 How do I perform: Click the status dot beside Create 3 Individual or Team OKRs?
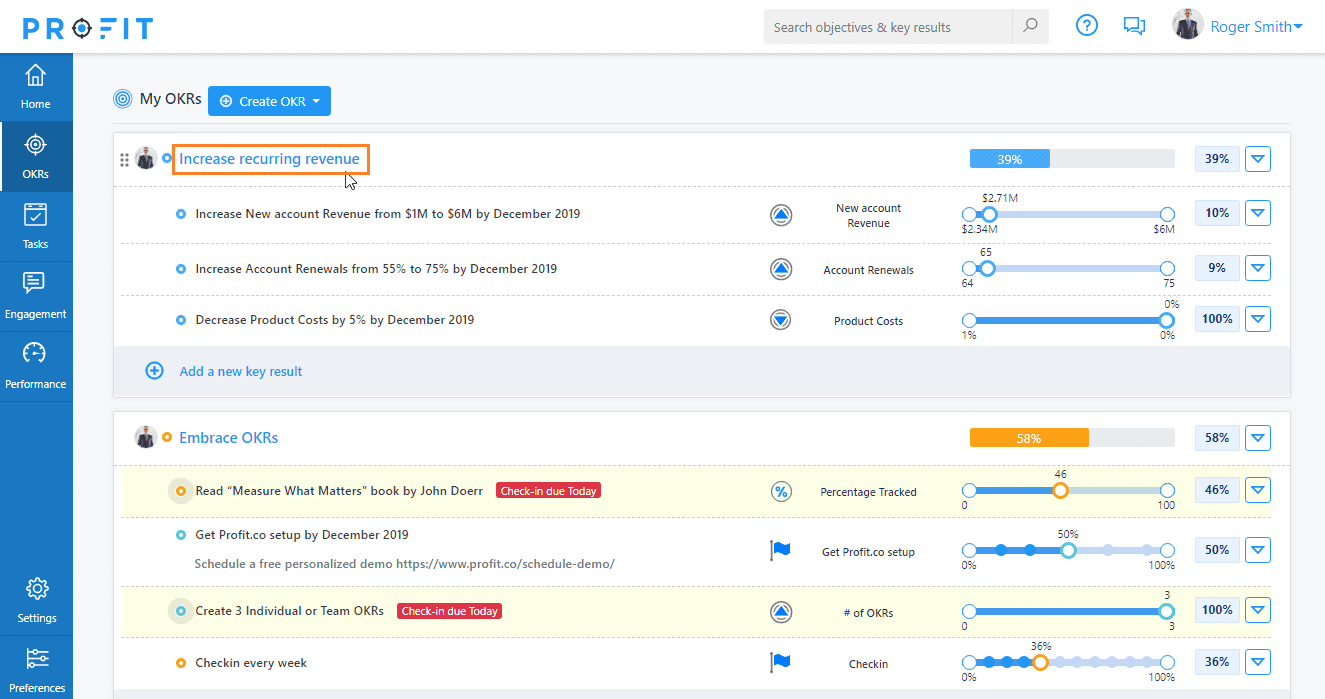pos(181,611)
